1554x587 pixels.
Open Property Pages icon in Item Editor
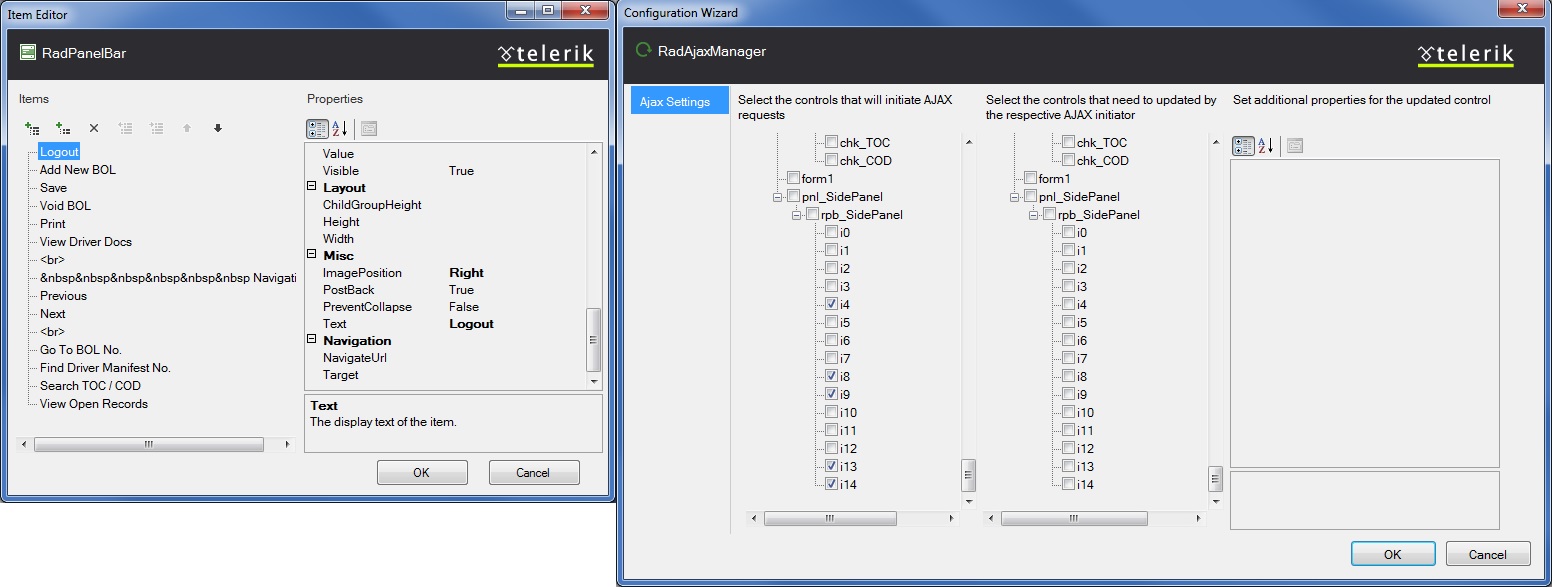[x=368, y=128]
